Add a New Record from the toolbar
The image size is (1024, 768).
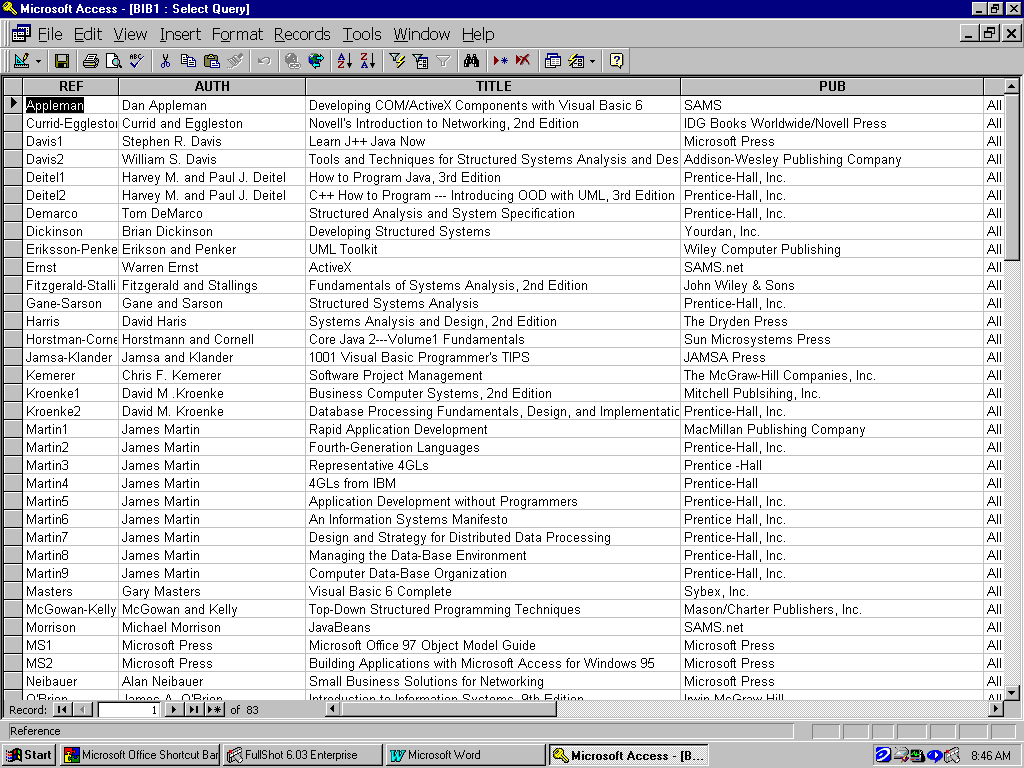coord(500,61)
